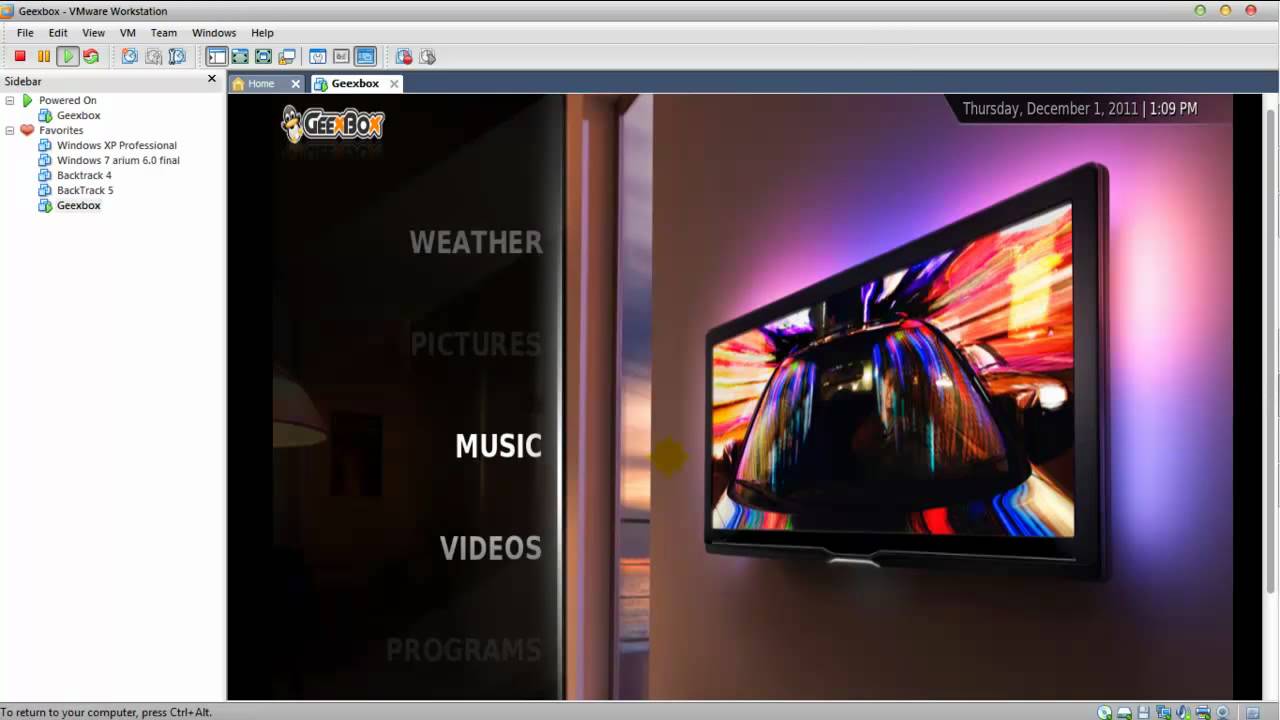Reset the virtual machine via the reset icon
Viewport: 1280px width, 720px height.
[91, 57]
